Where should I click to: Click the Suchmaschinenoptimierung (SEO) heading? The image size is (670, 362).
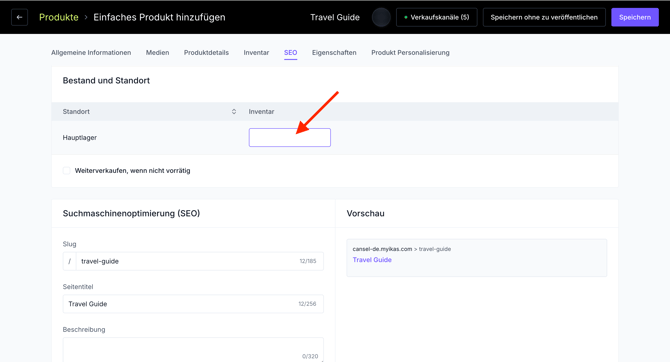(131, 213)
